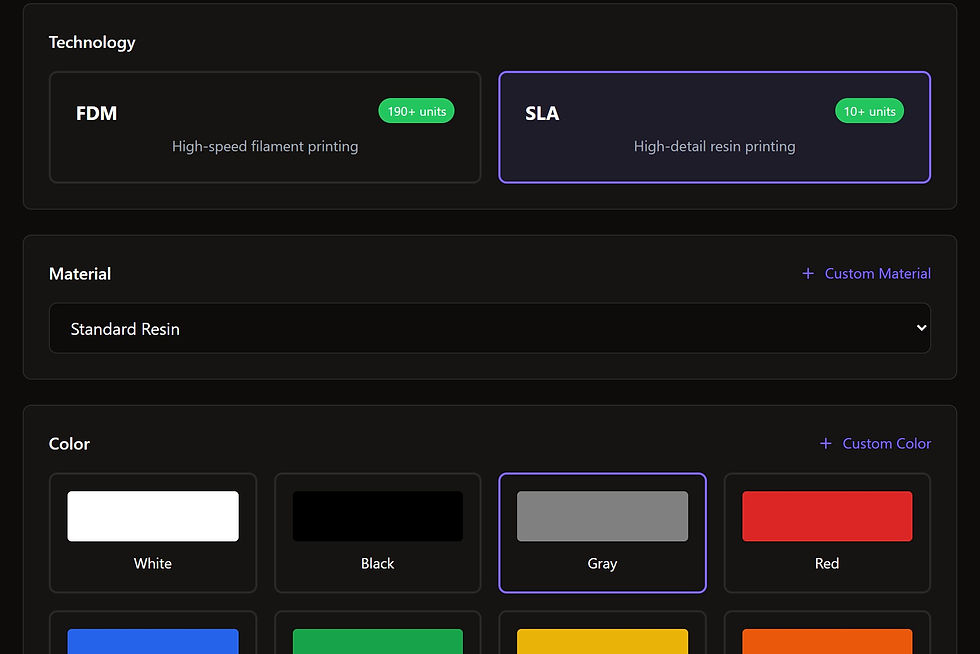This screenshot has height=654, width=980.
Task: Click the Material dropdown chevron arrow
Action: (921, 328)
